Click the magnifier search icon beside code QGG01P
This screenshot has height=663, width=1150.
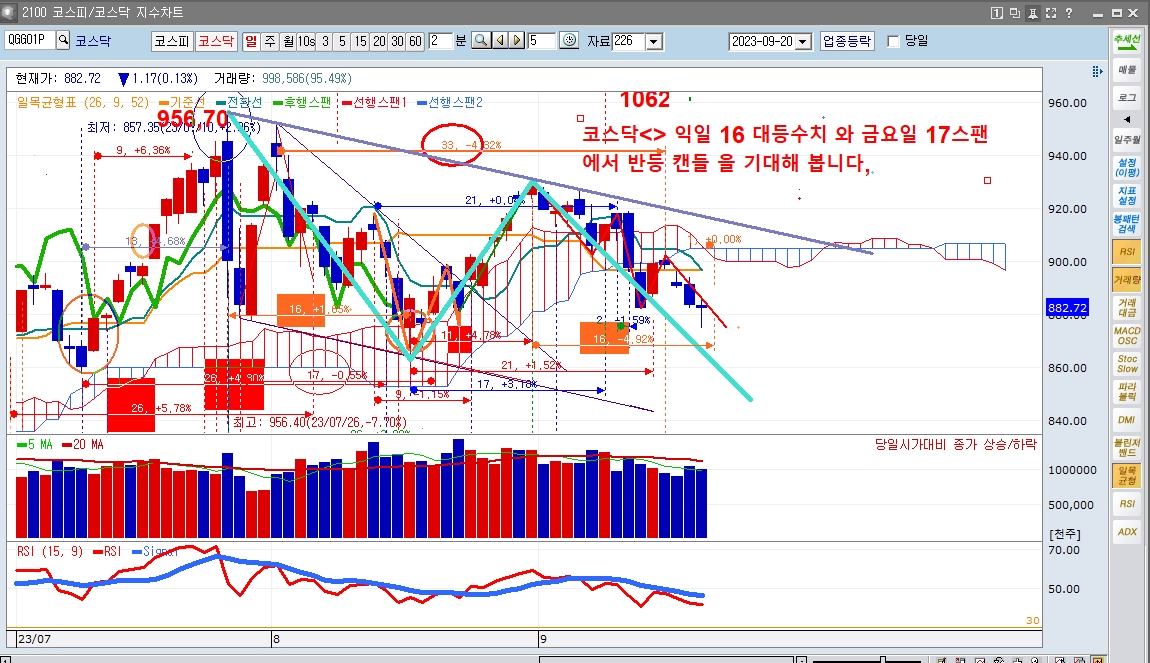[x=63, y=41]
